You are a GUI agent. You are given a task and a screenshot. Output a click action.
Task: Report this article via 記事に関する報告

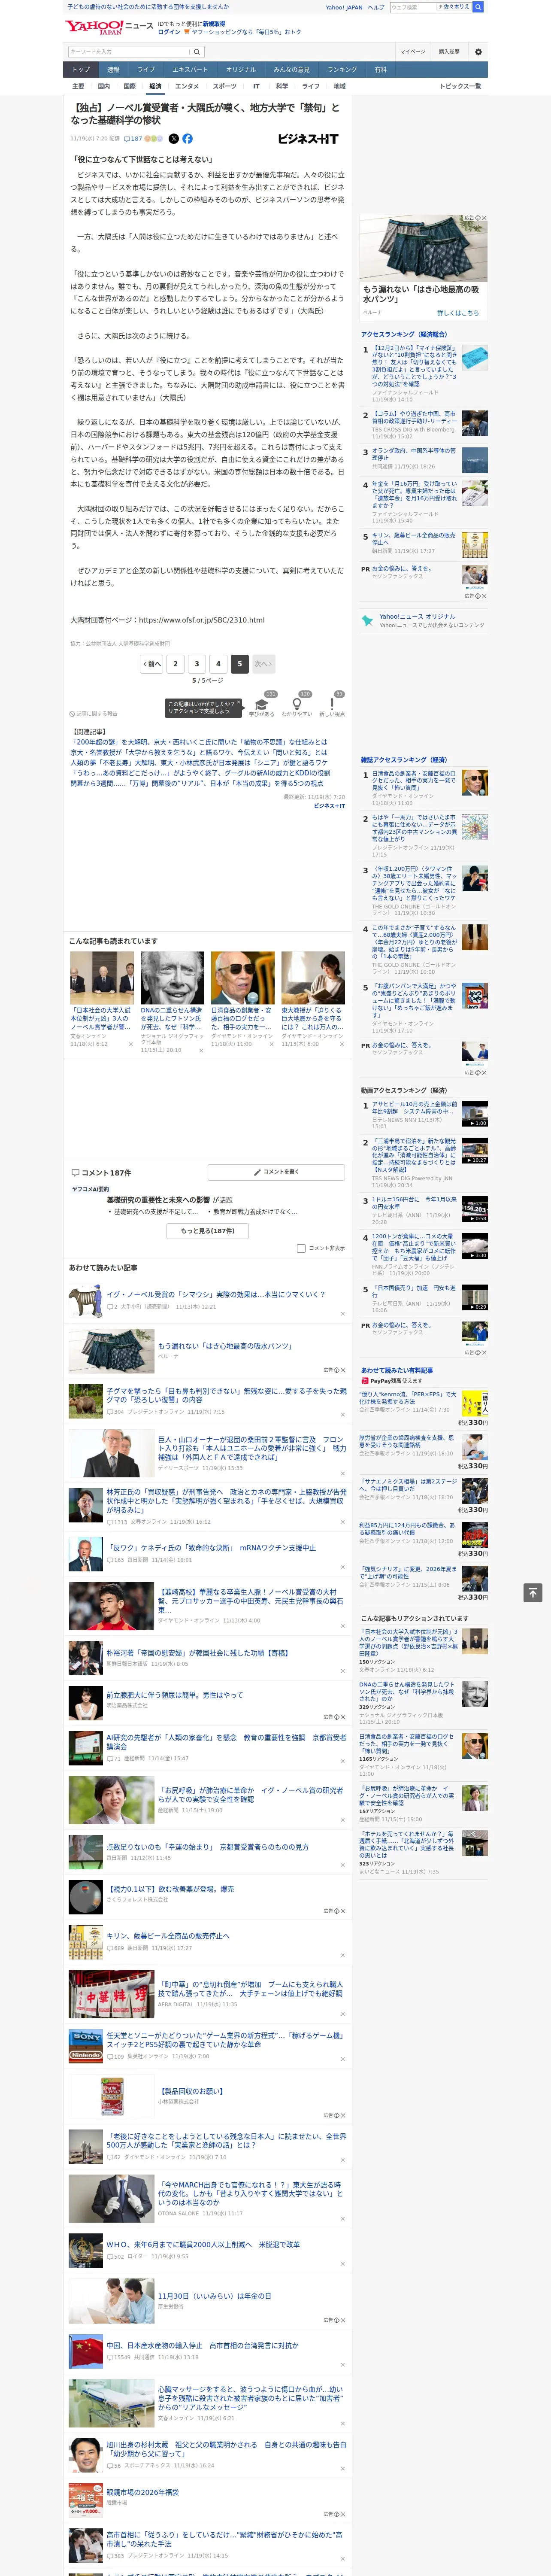coord(94,713)
